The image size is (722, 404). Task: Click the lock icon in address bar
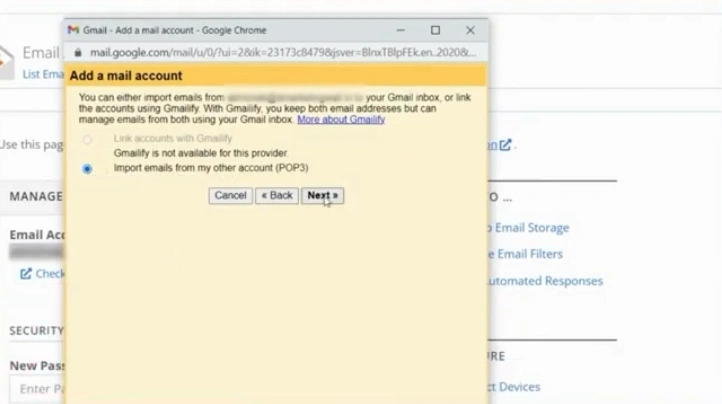click(78, 53)
